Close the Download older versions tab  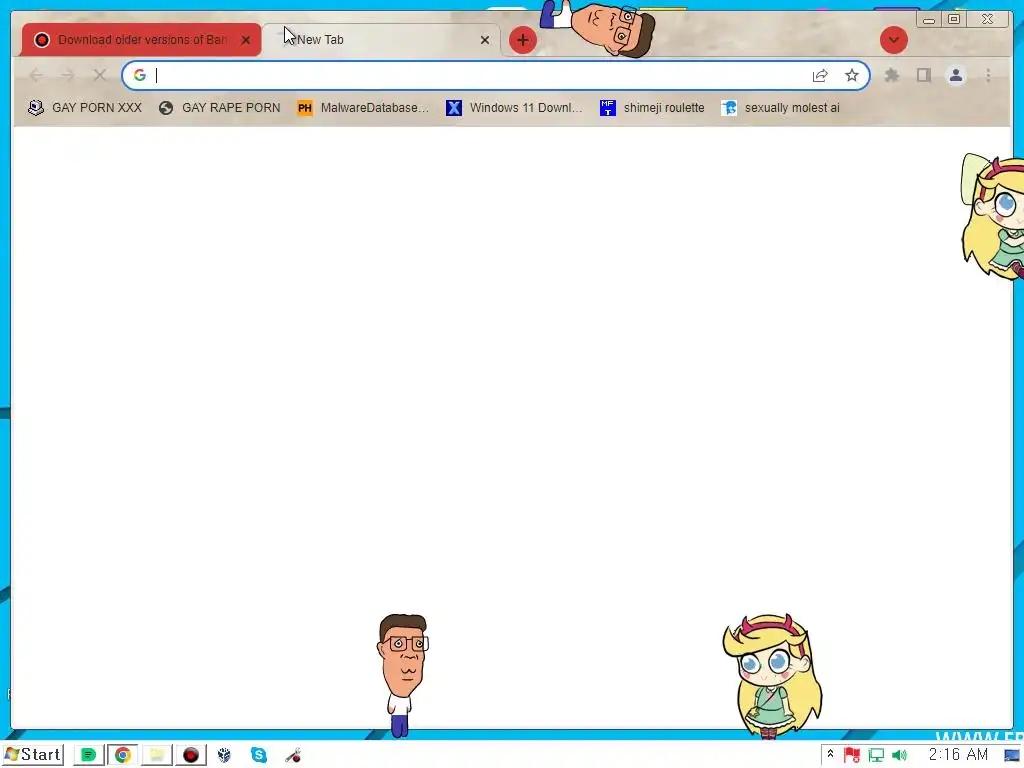pos(246,40)
